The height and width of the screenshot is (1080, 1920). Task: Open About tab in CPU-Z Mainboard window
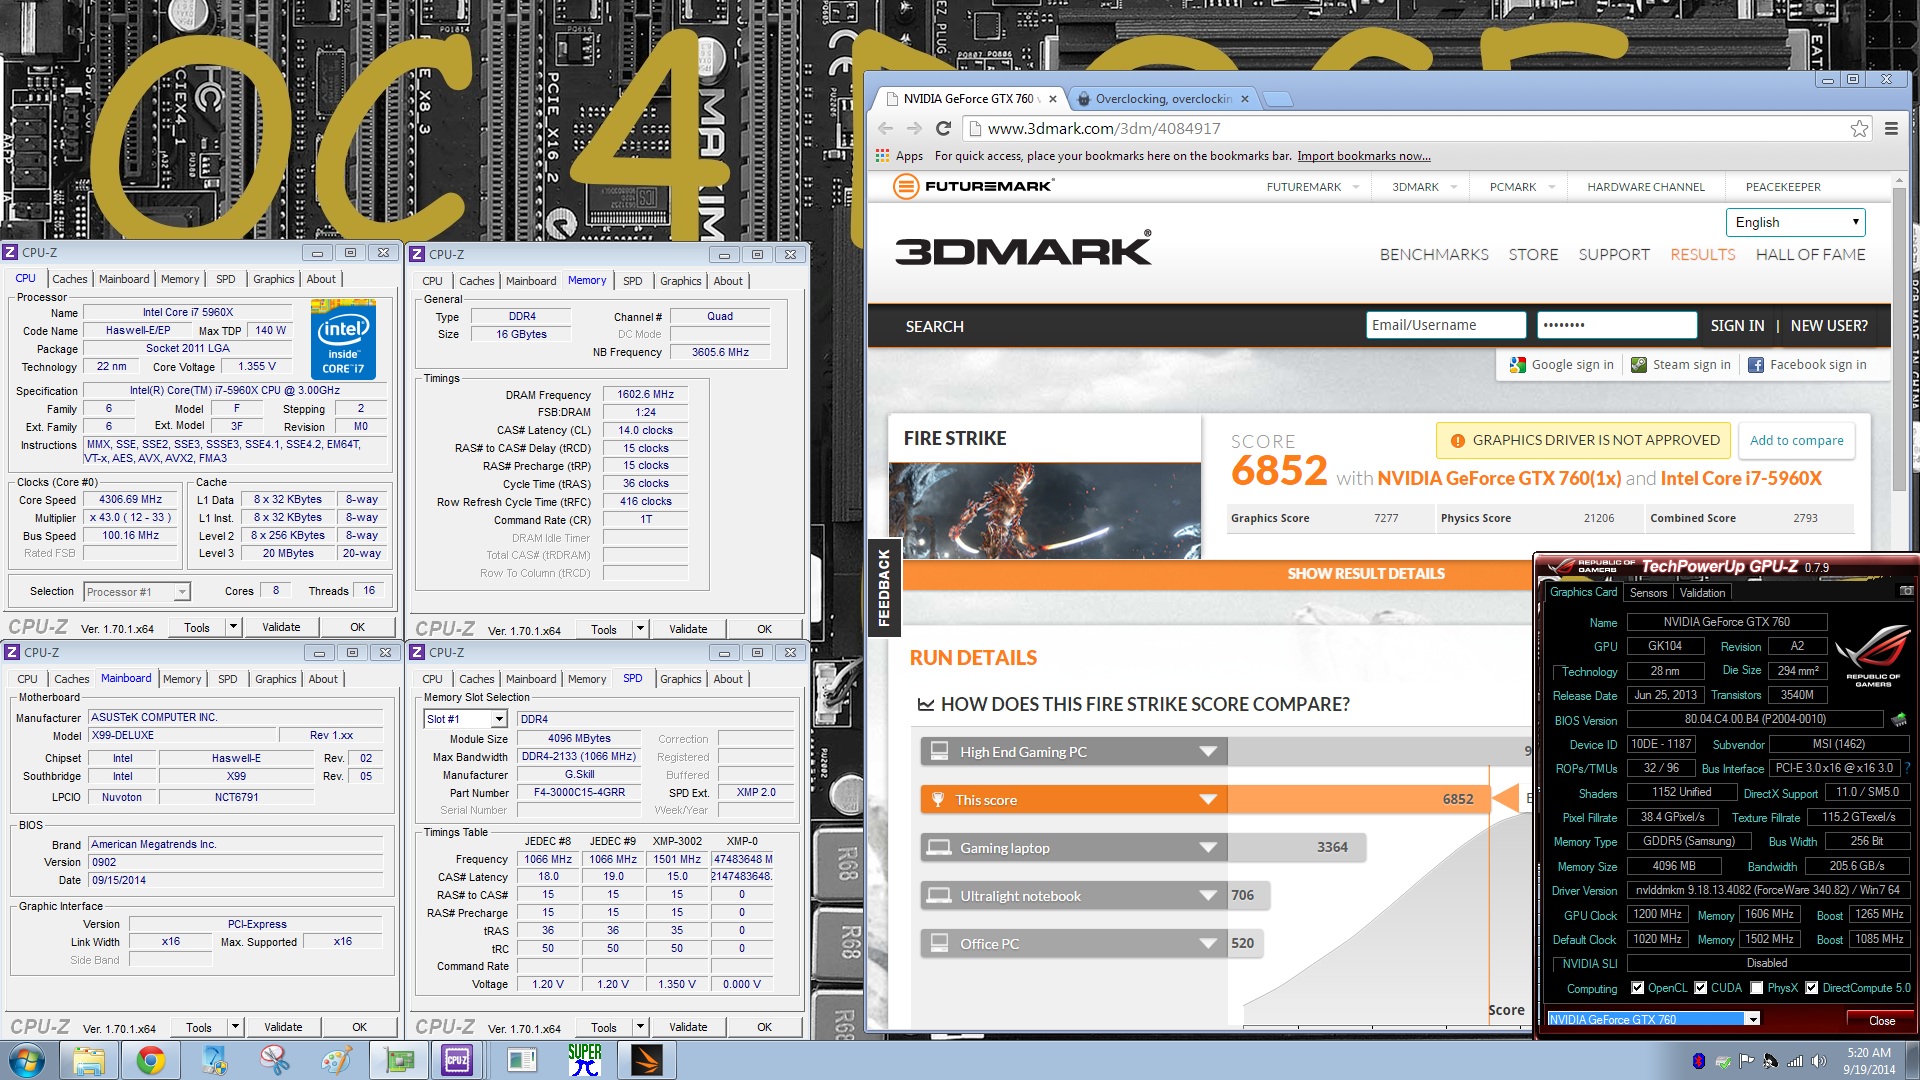pyautogui.click(x=323, y=680)
